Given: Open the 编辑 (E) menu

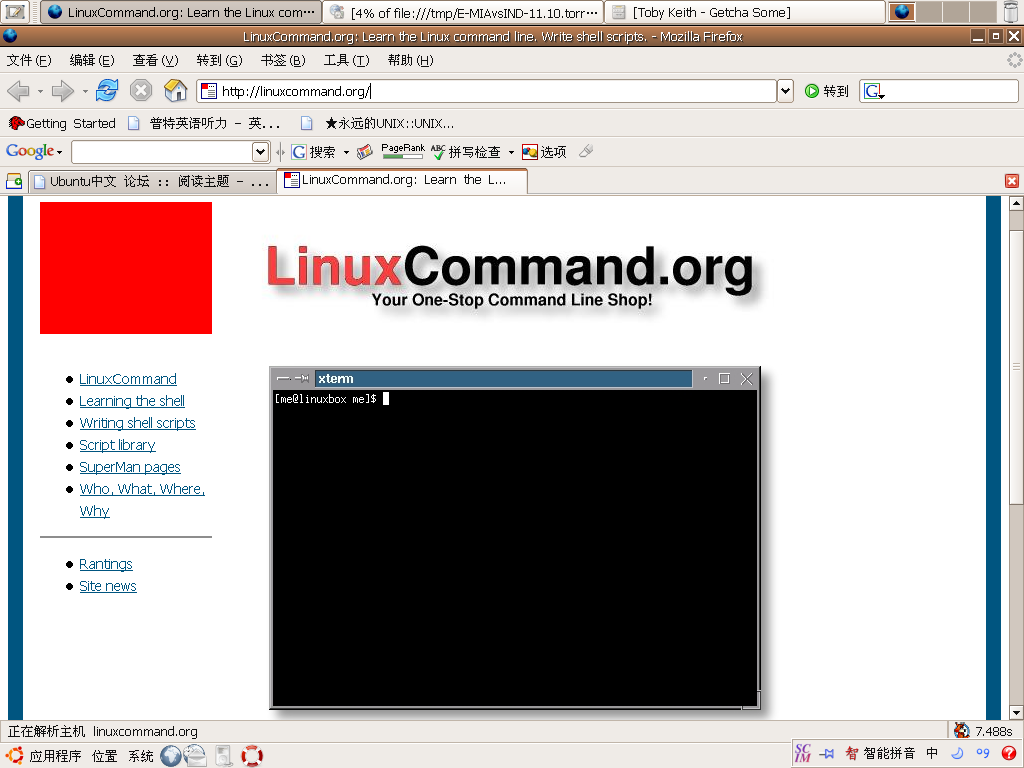Looking at the screenshot, I should point(92,60).
